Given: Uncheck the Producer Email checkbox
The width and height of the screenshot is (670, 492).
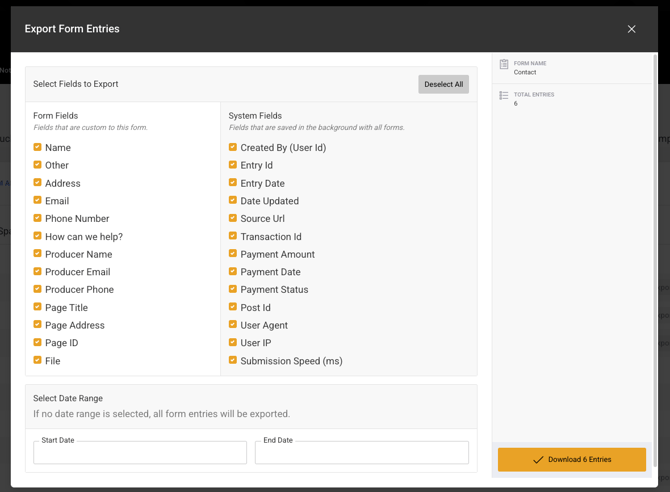Looking at the screenshot, I should tap(37, 272).
